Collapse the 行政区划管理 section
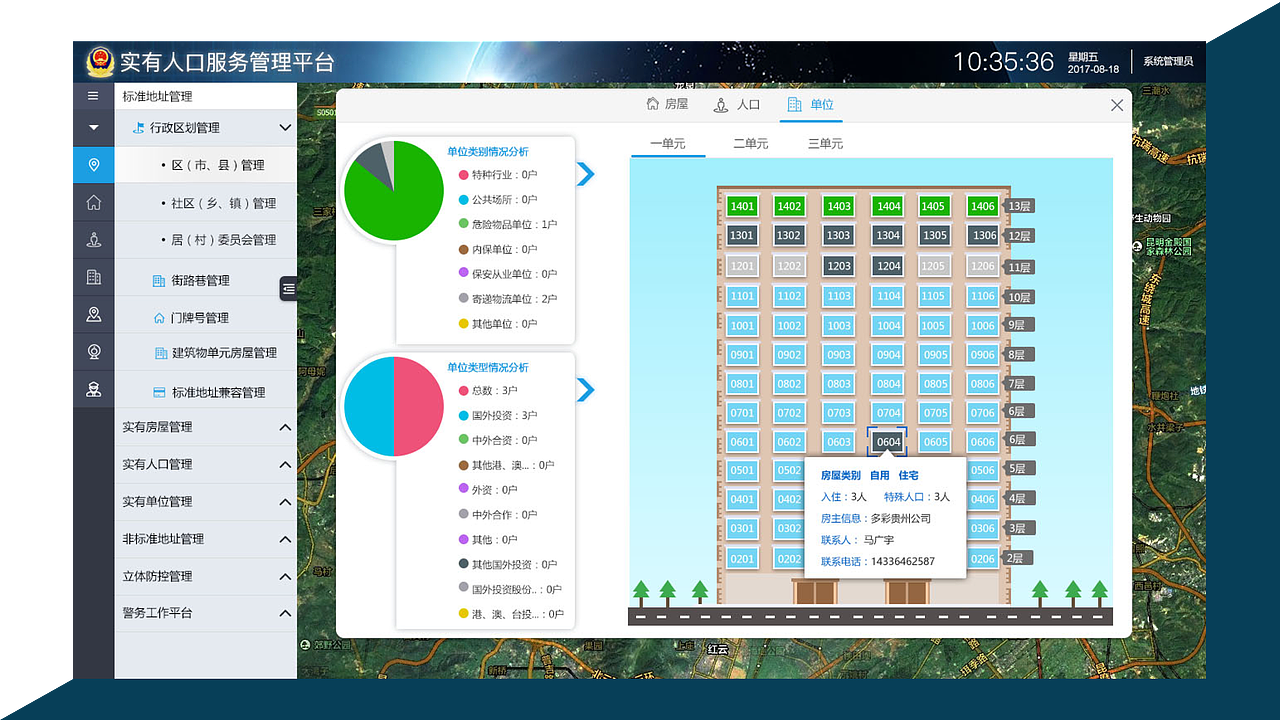Image resolution: width=1280 pixels, height=720 pixels. (x=285, y=128)
